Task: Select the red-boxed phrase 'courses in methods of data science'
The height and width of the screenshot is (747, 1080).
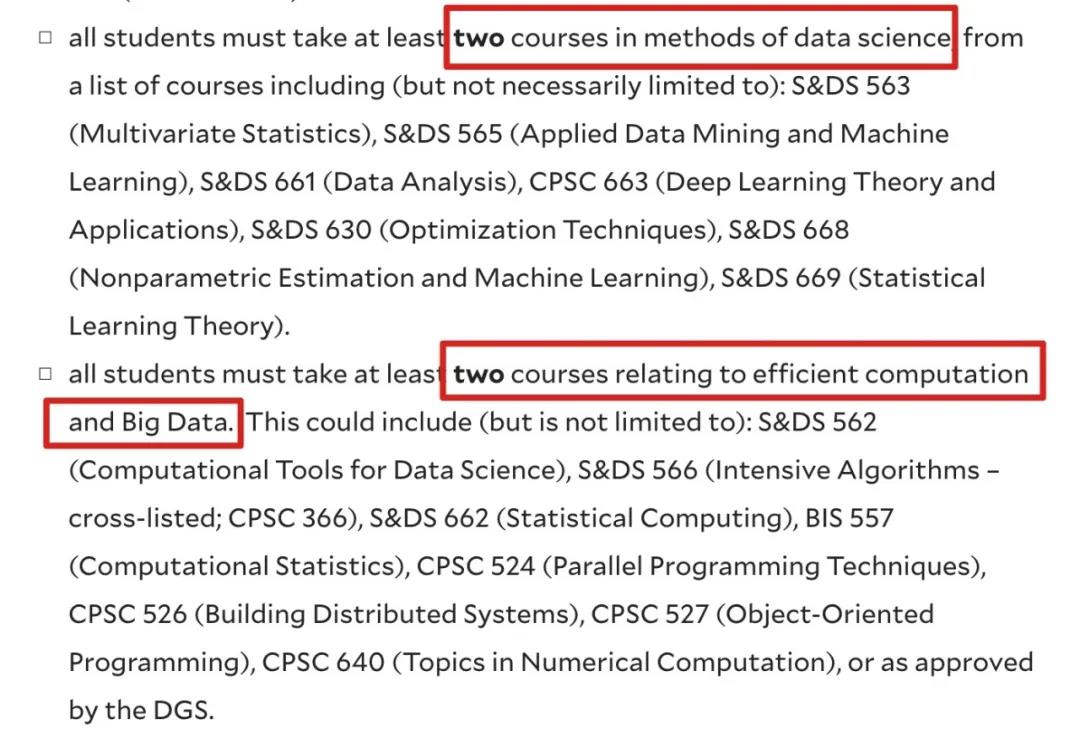Action: tap(730, 37)
